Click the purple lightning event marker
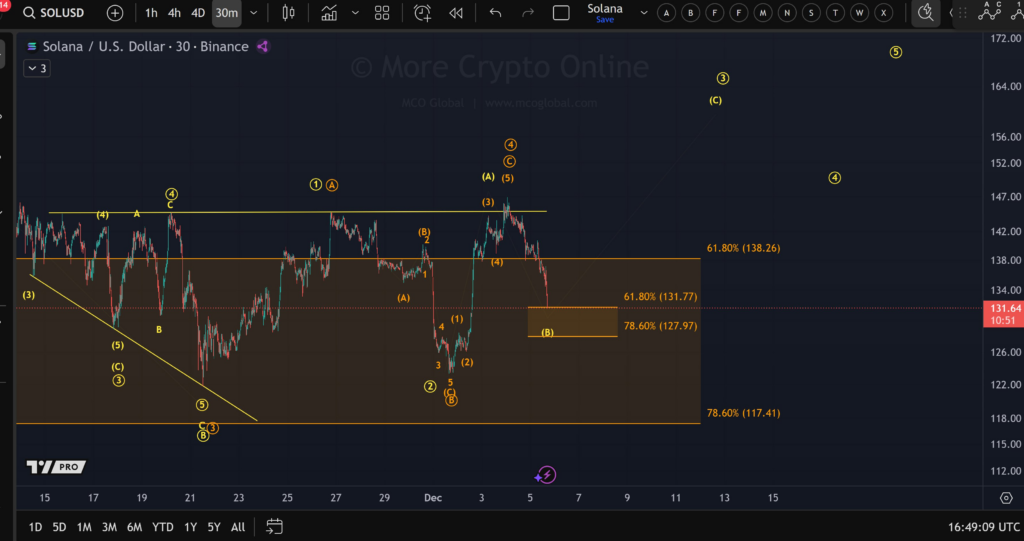Image resolution: width=1024 pixels, height=541 pixels. pos(547,475)
